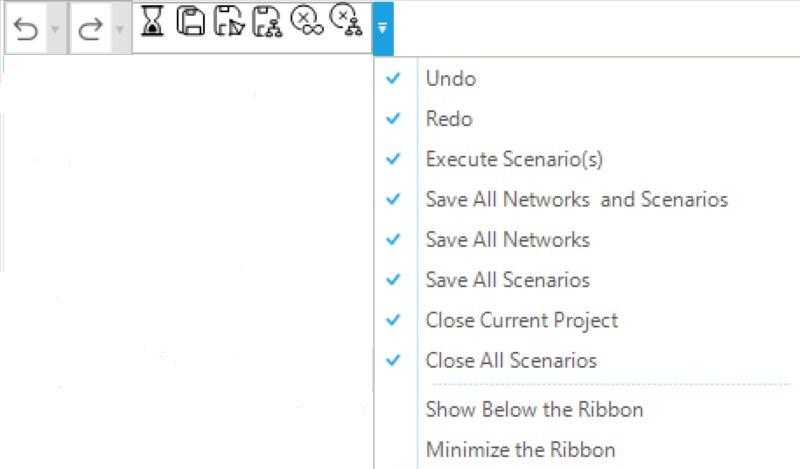Uncheck the Undo entry in the customize menu
This screenshot has height=469, width=800.
[450, 78]
